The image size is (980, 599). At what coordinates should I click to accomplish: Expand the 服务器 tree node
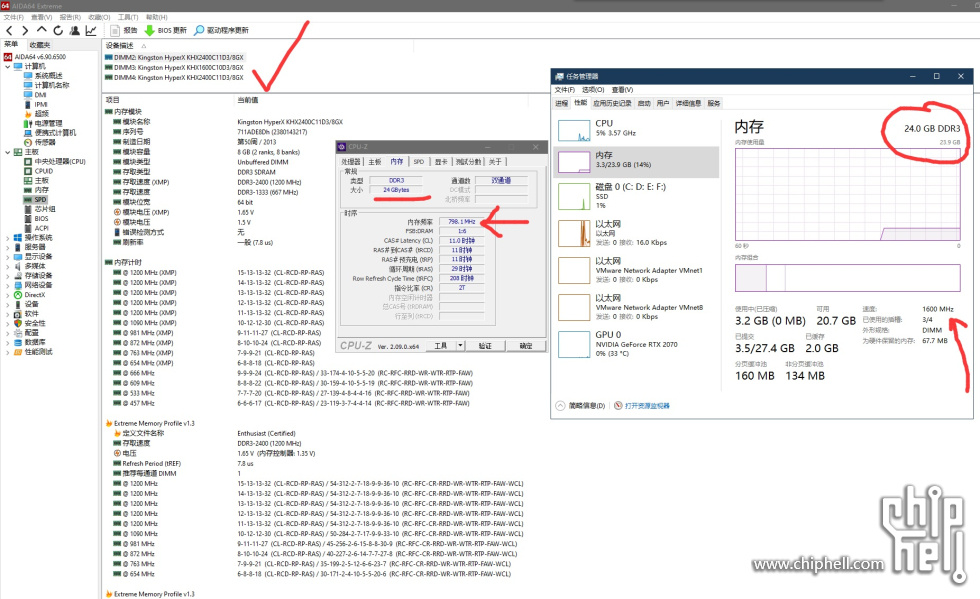click(x=8, y=247)
